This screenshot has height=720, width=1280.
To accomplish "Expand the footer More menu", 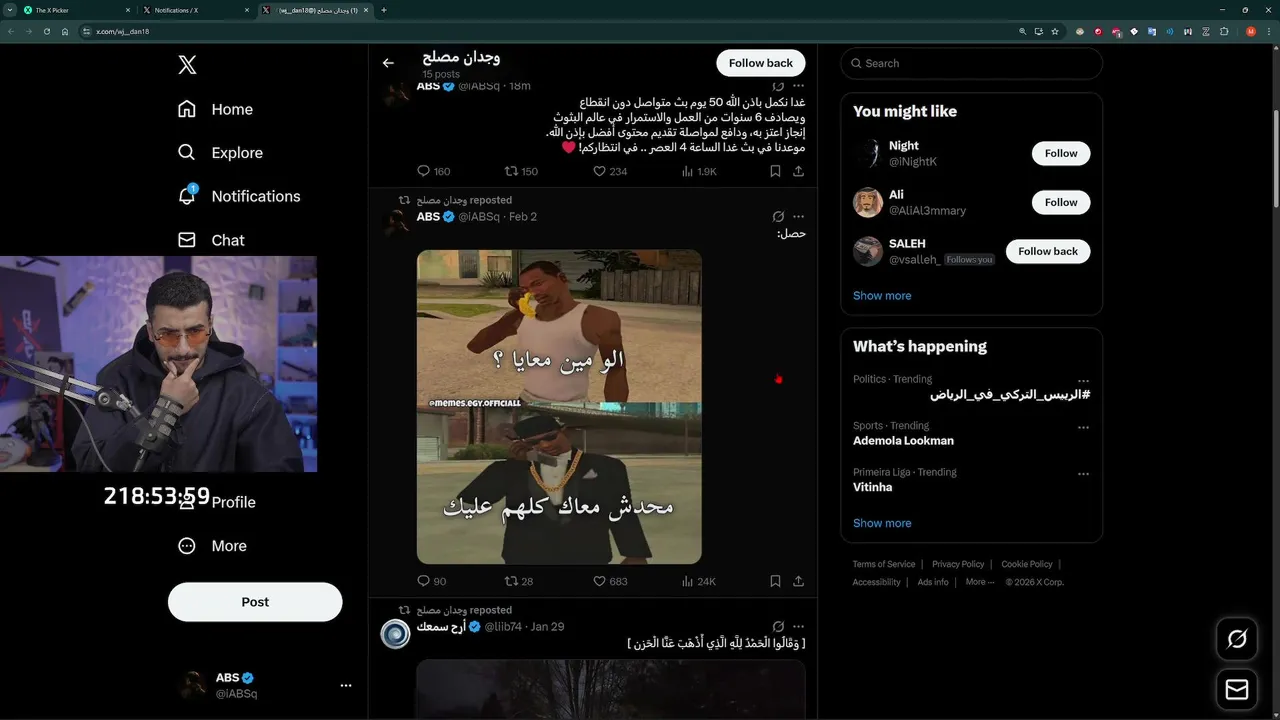I will (979, 582).
